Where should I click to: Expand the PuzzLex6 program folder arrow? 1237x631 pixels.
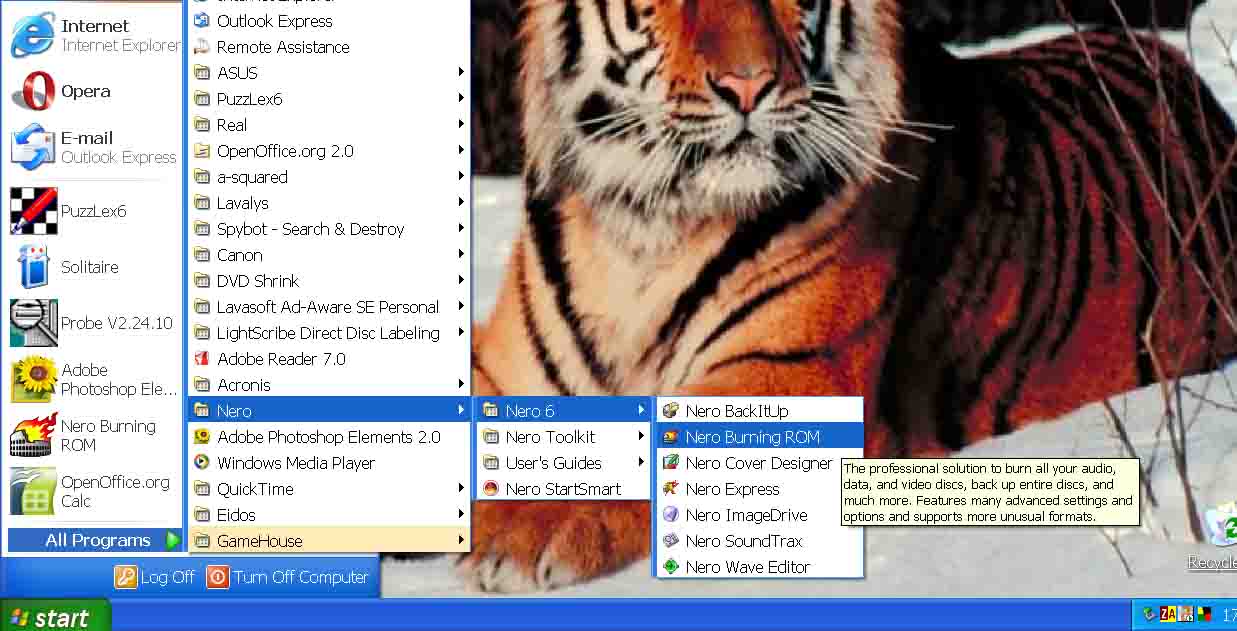[461, 99]
